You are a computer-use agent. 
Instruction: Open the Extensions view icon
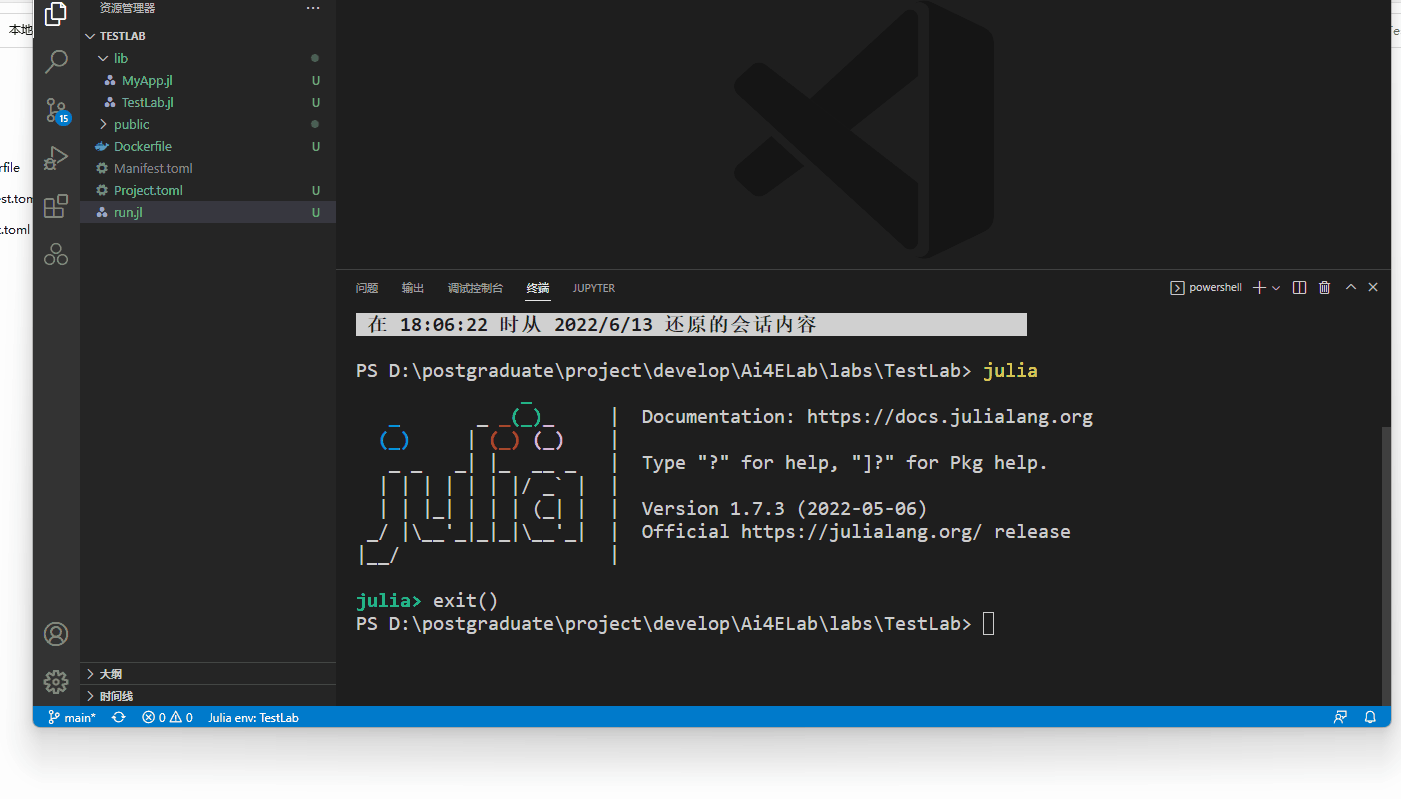56,206
